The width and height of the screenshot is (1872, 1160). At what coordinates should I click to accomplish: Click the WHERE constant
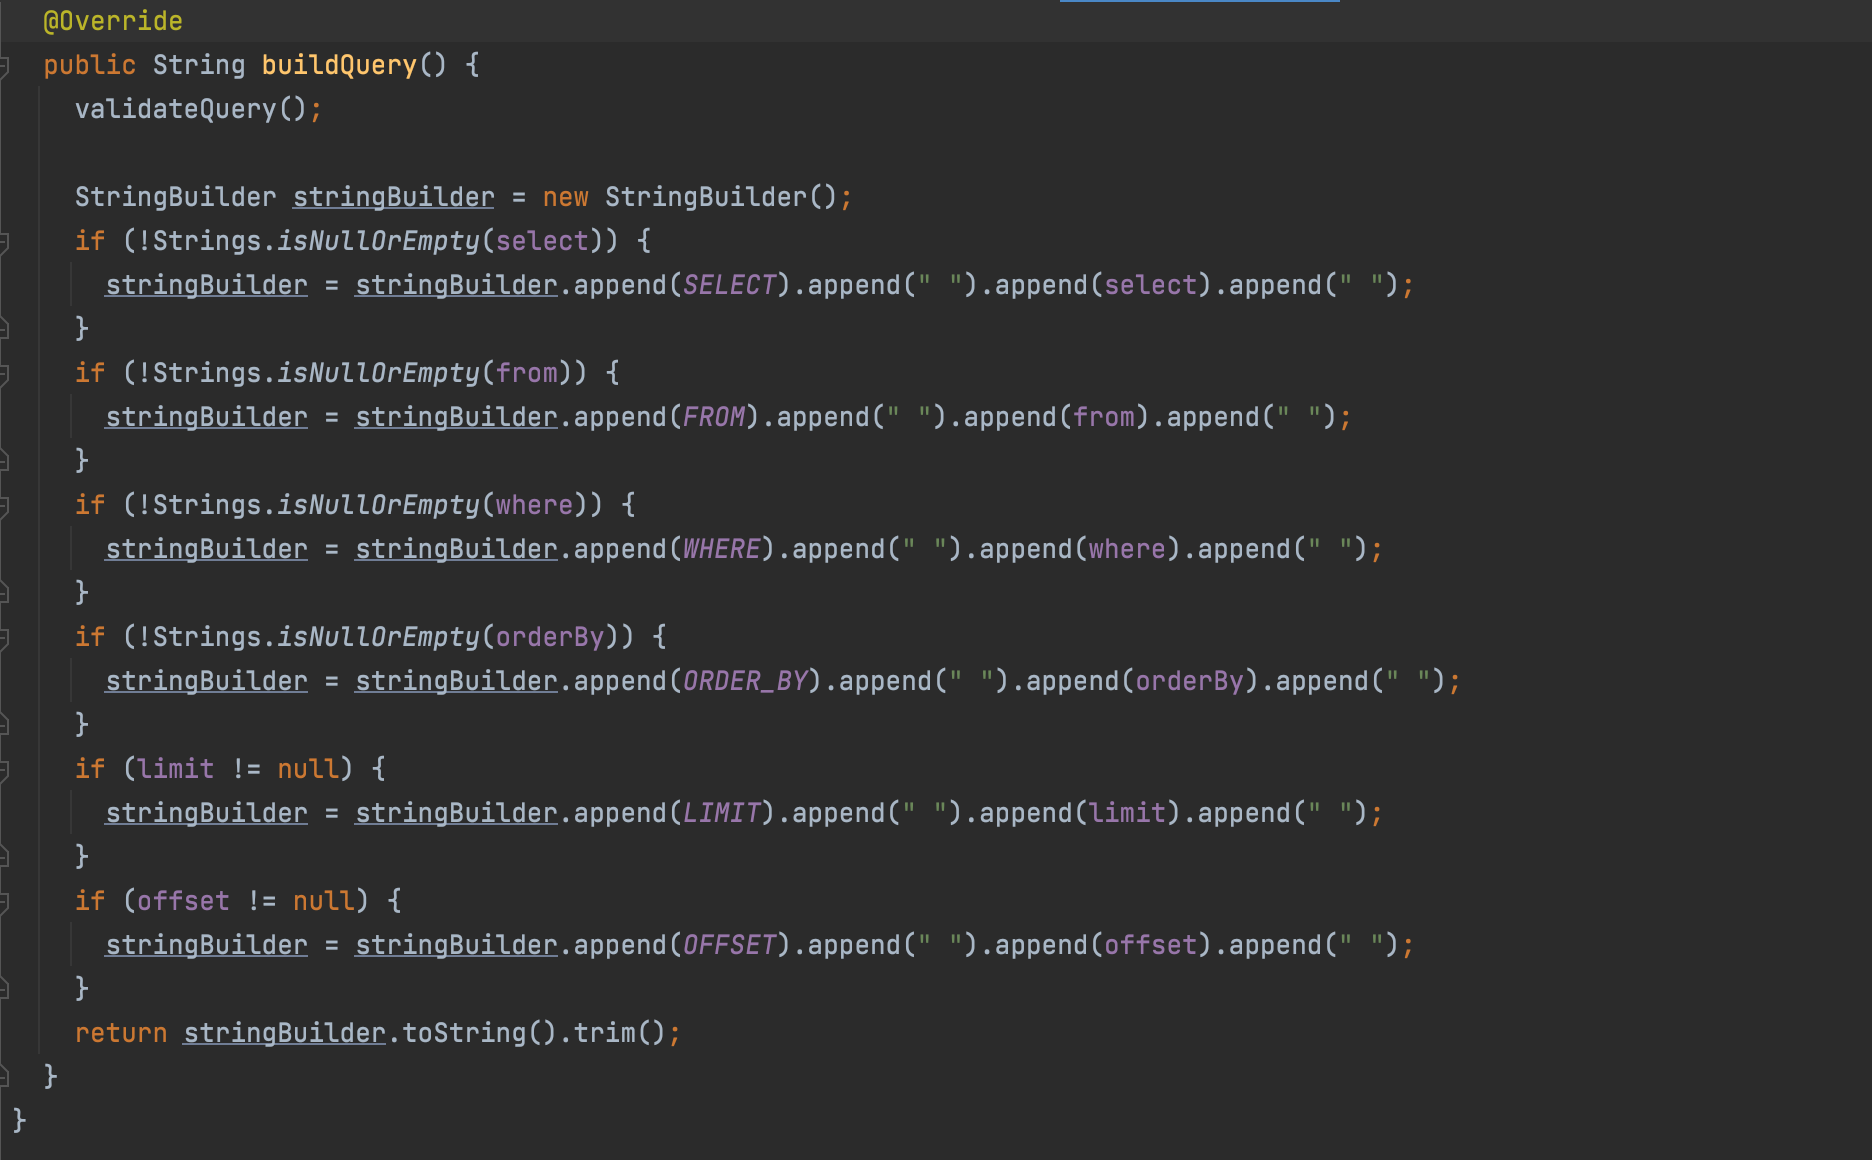[x=722, y=549]
